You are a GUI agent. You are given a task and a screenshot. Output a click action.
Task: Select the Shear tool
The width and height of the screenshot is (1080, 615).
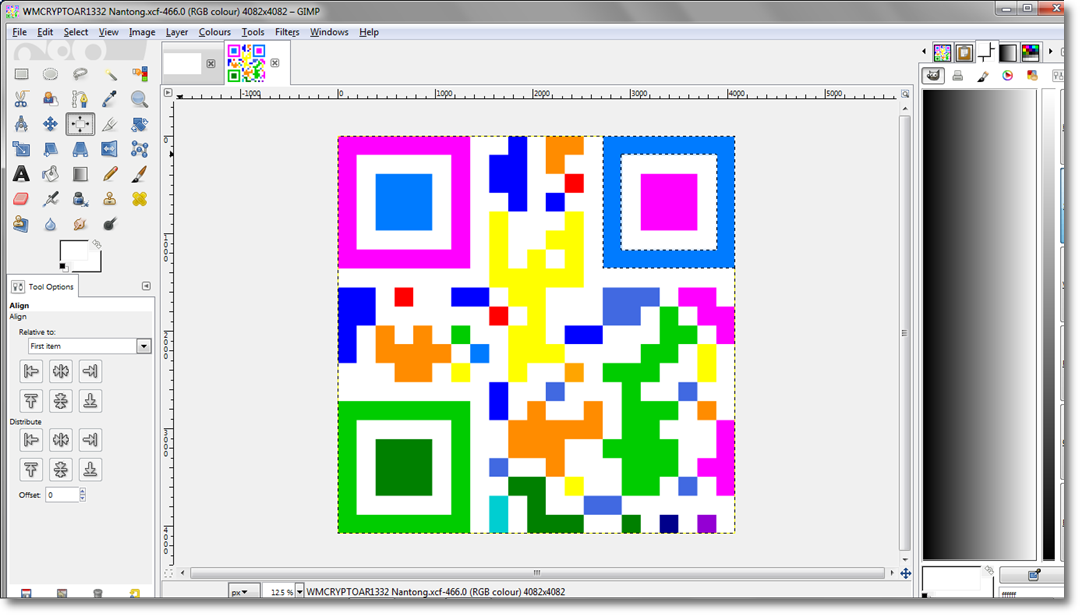pyautogui.click(x=50, y=149)
